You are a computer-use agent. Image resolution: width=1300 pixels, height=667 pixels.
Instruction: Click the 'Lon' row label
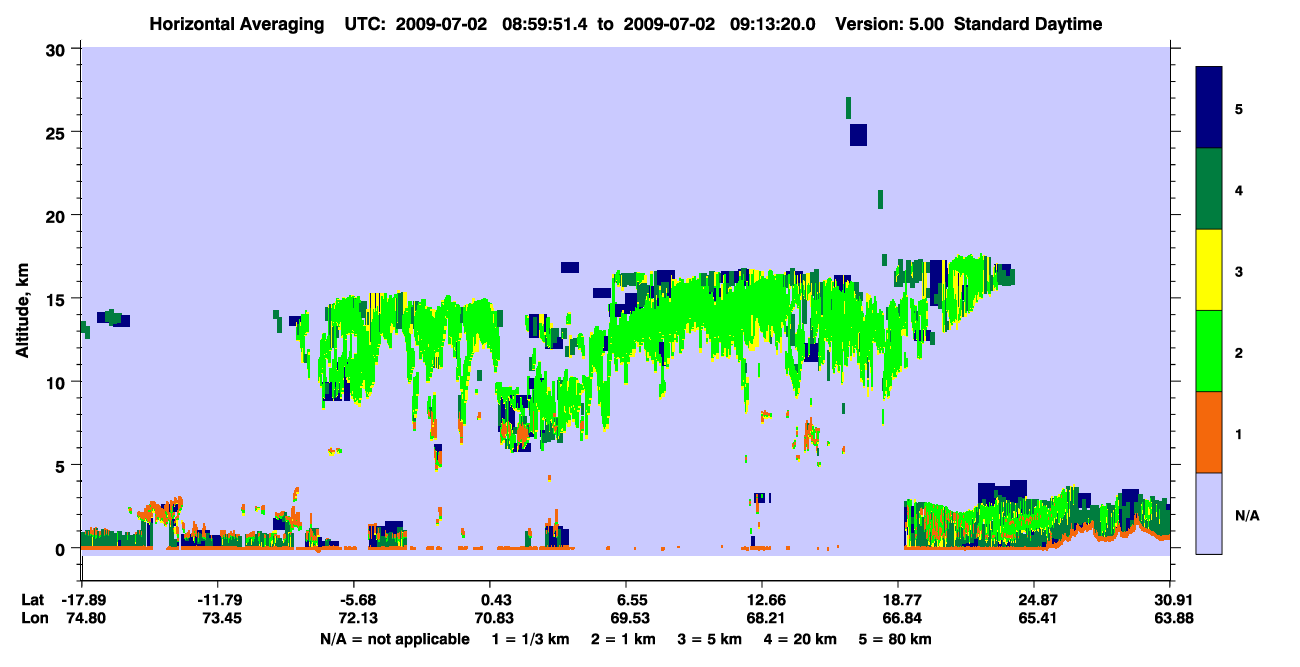(33, 618)
